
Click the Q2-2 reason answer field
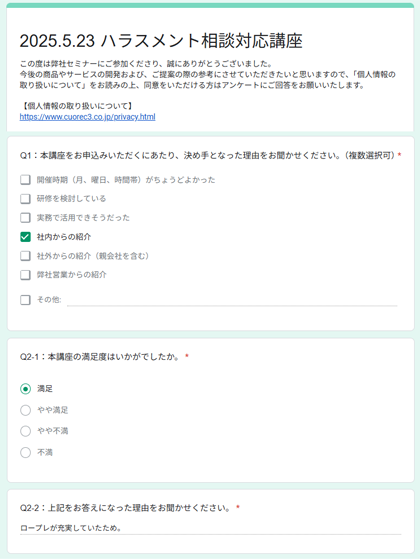pyautogui.click(x=211, y=528)
